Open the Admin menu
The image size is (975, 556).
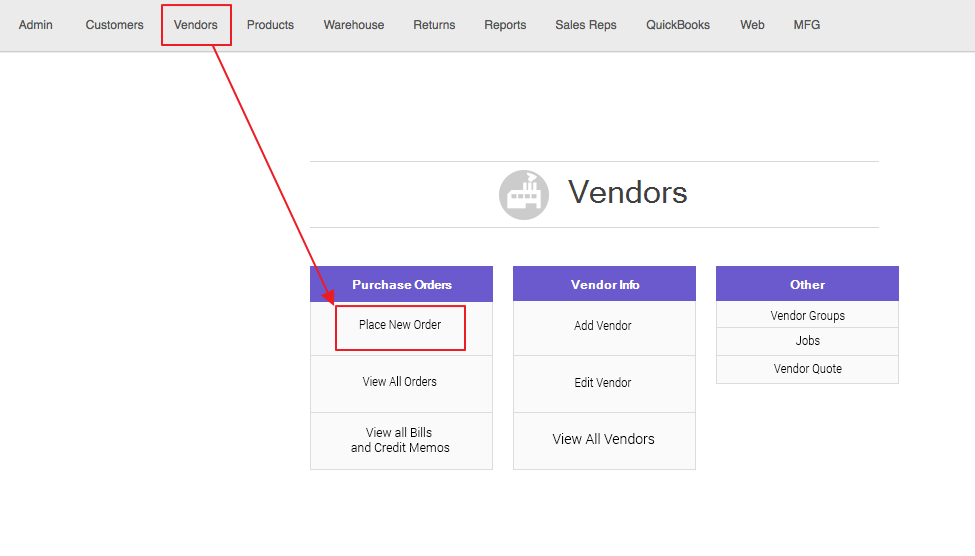(x=36, y=25)
